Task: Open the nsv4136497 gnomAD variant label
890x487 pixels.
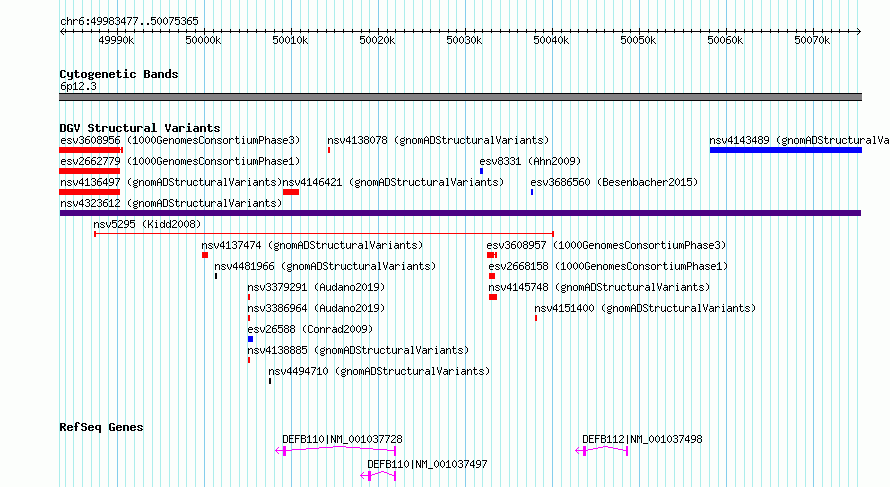Action: (171, 182)
